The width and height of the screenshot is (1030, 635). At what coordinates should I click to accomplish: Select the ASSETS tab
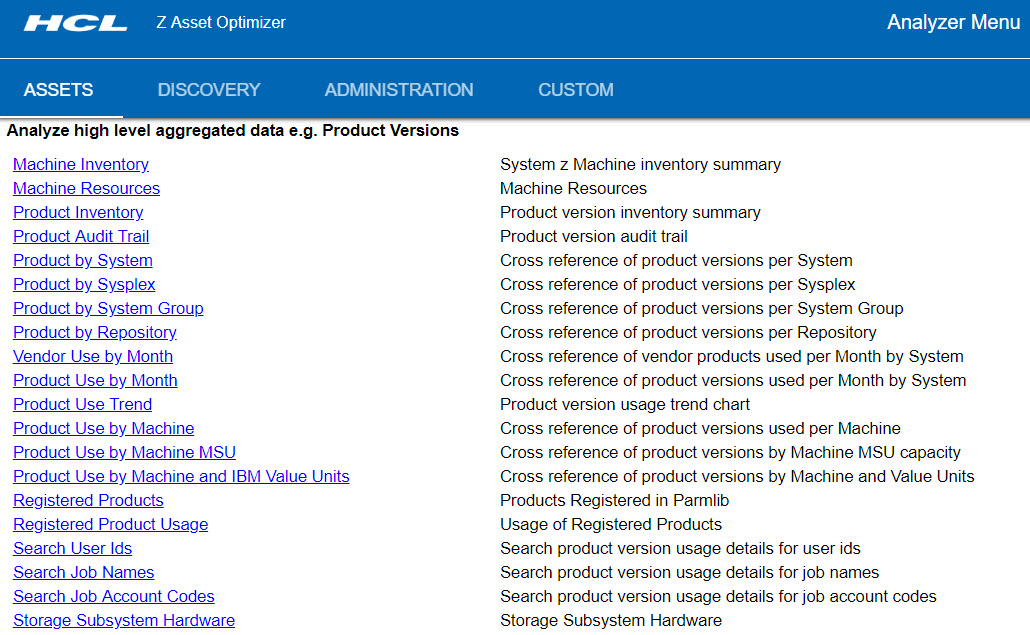[x=60, y=89]
